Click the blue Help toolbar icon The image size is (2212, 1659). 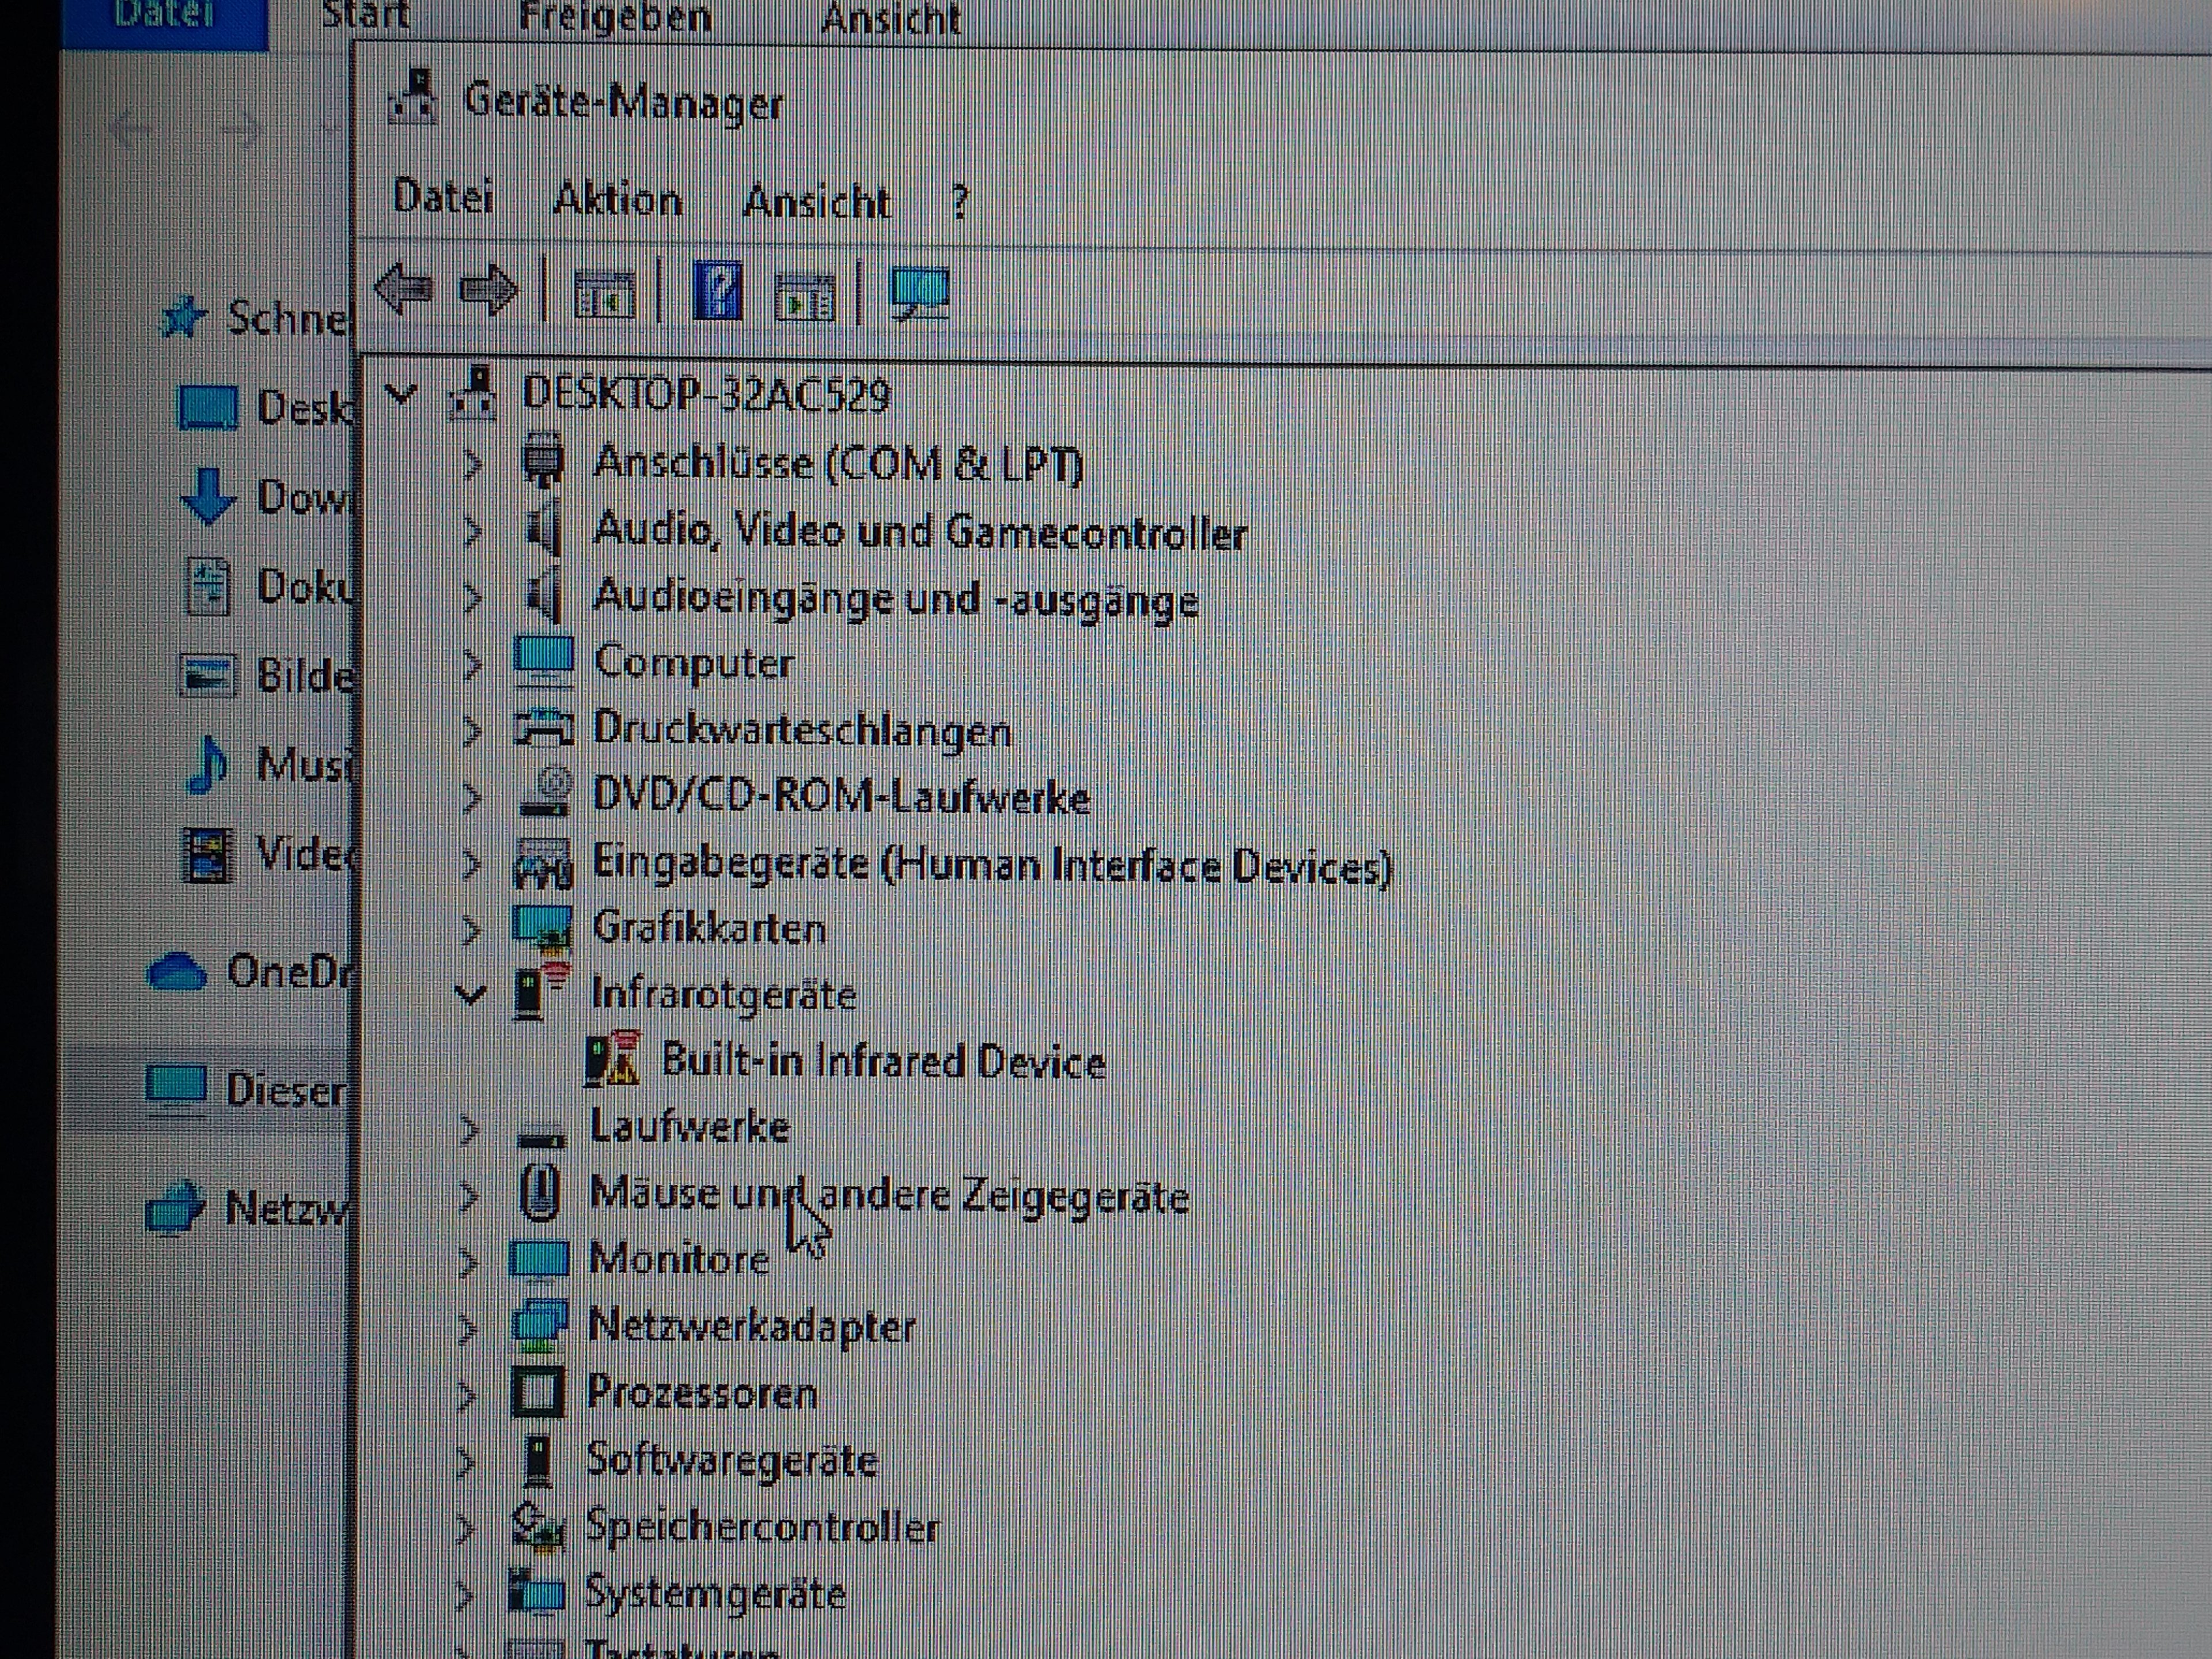pyautogui.click(x=717, y=292)
